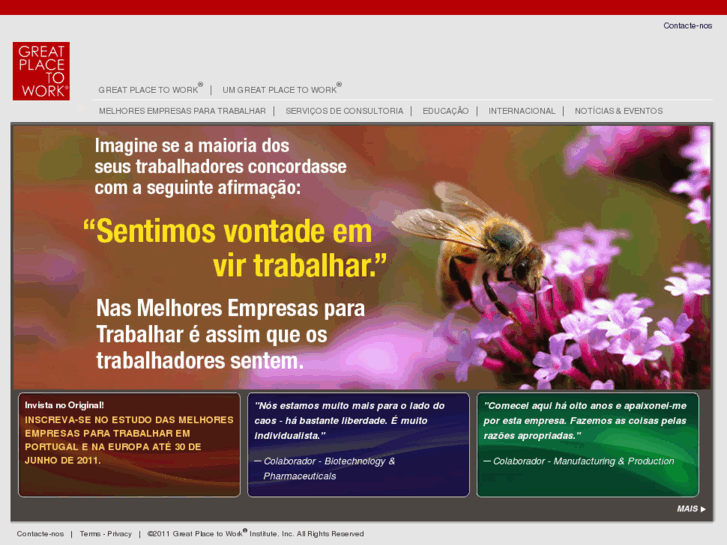727x545 pixels.
Task: Select Melhores Empresas Para Trabalhar menu
Action: coord(182,111)
